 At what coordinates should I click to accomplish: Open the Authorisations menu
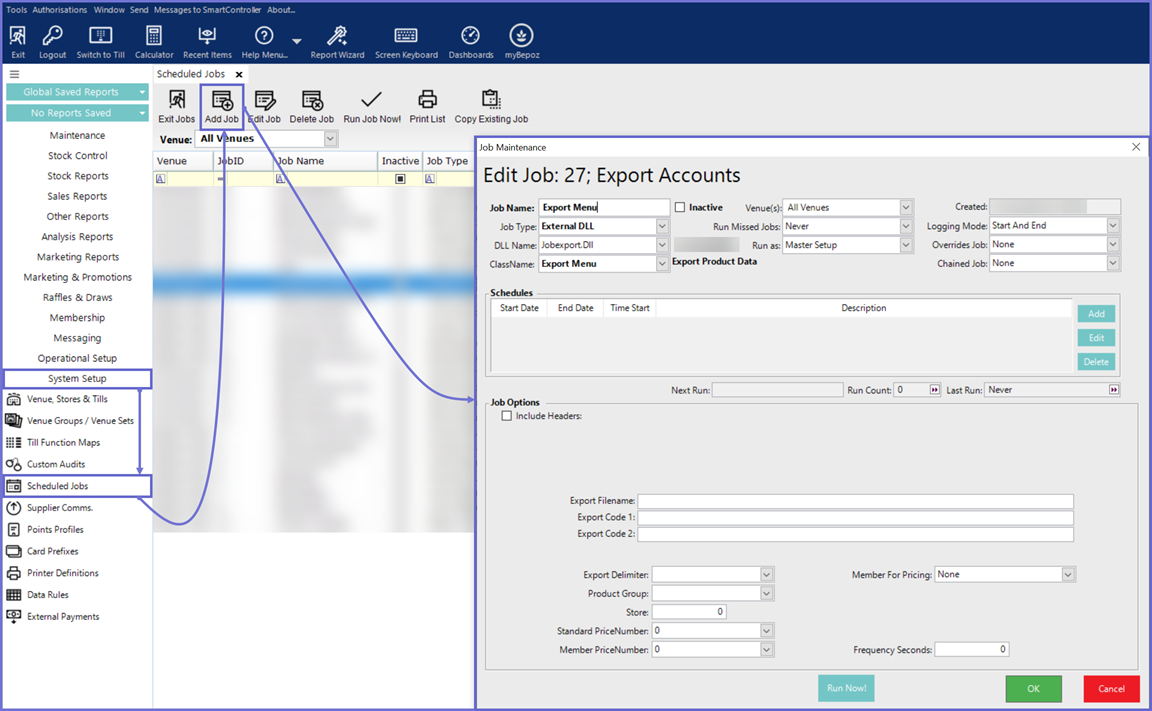tap(60, 10)
